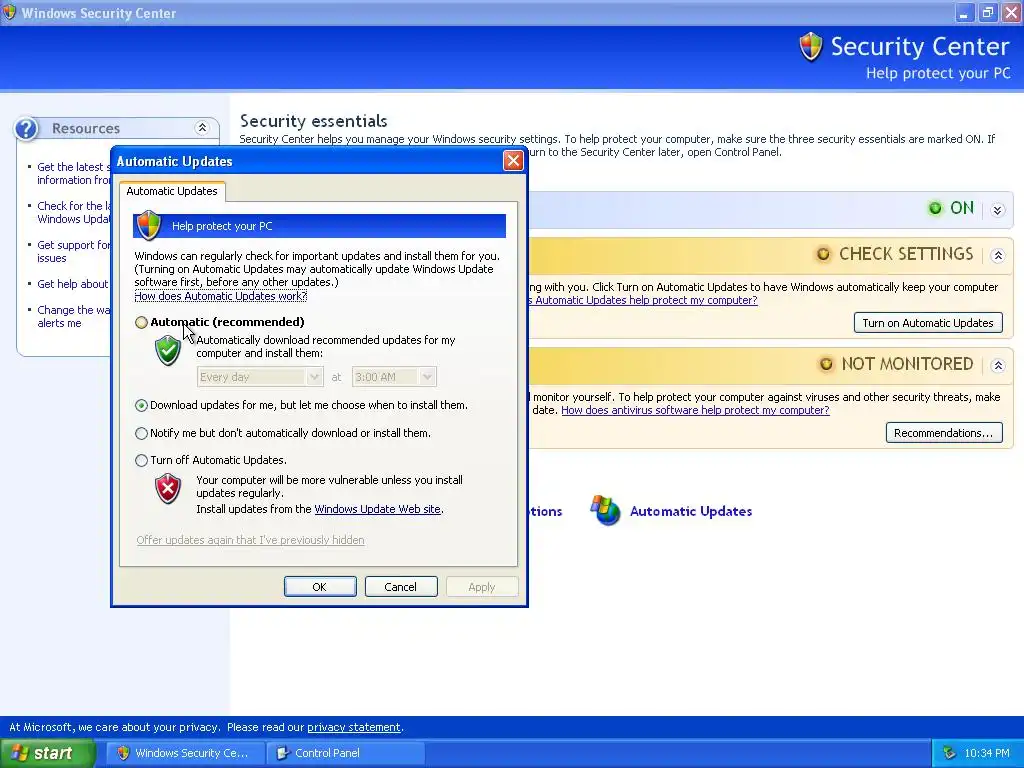Select the Automatic (recommended) radio option
This screenshot has height=768, width=1024.
tap(141, 322)
